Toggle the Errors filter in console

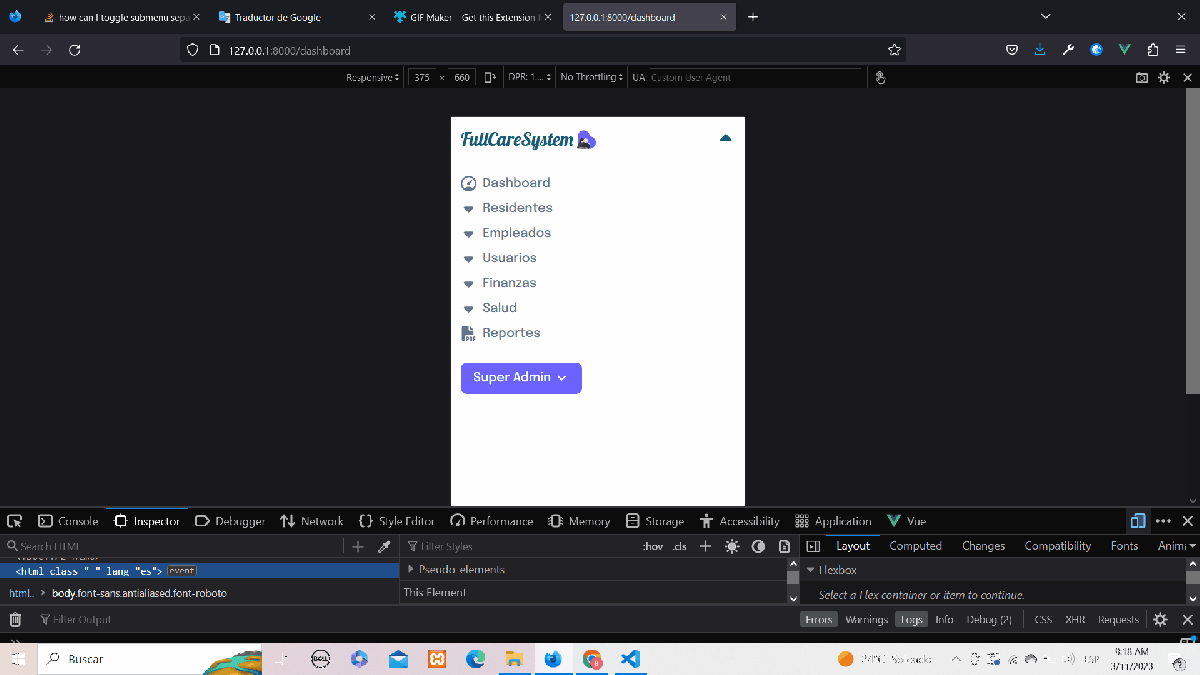pos(819,620)
